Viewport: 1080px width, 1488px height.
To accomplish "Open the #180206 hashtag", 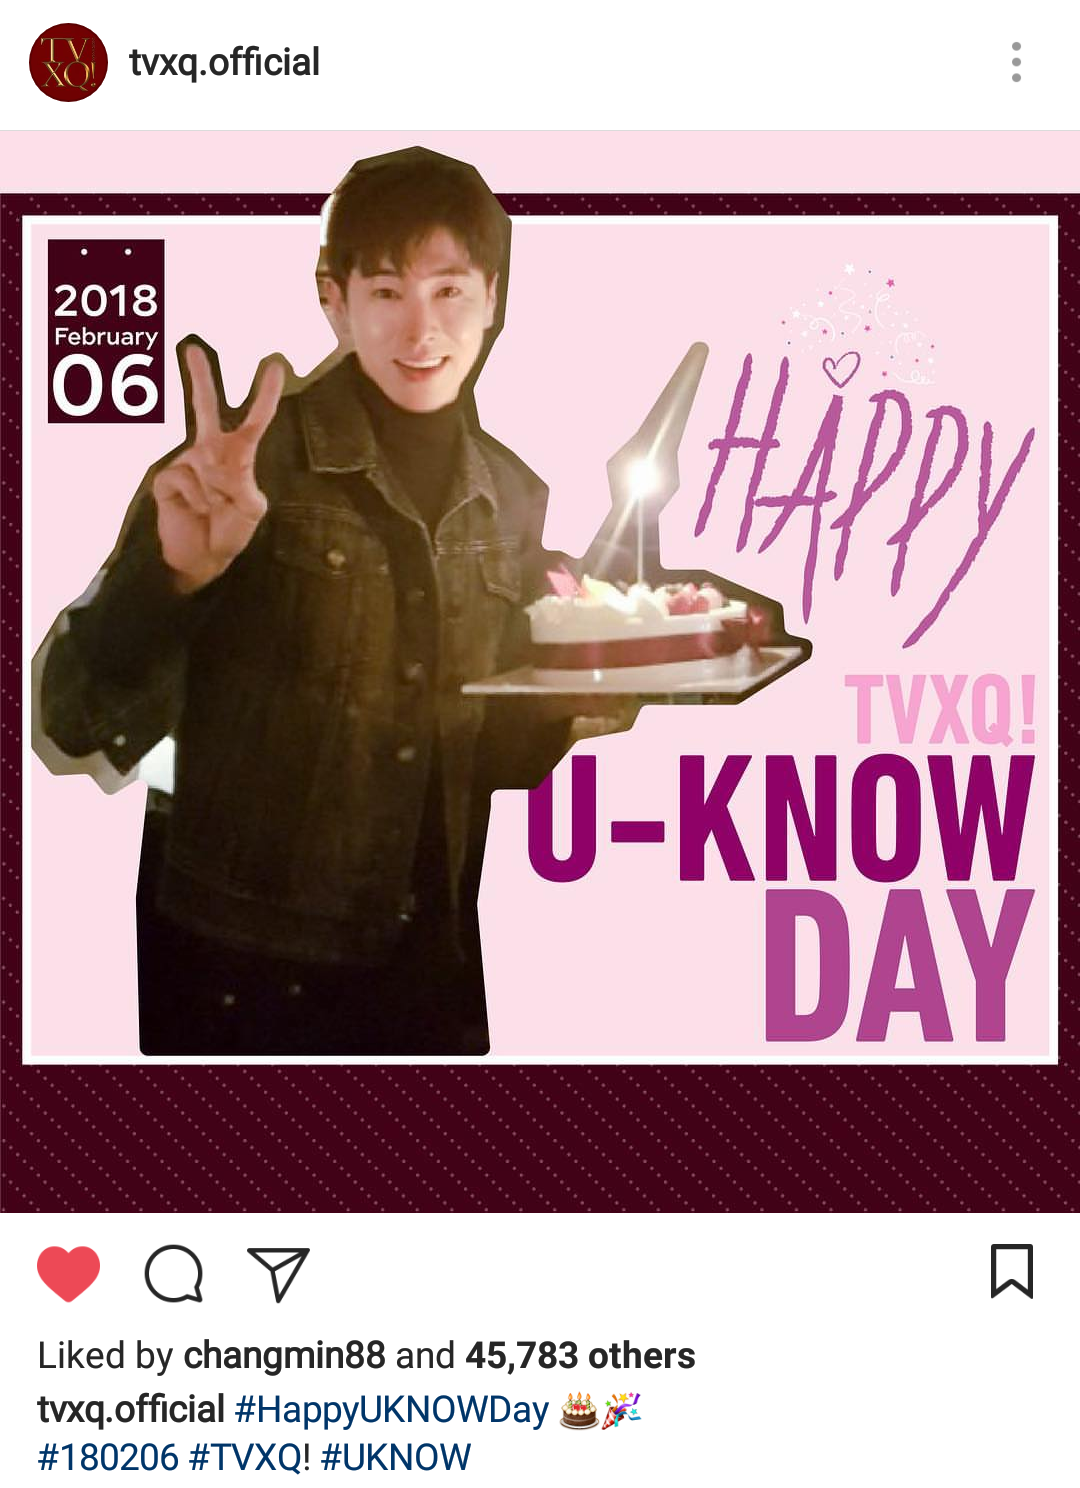I will pos(108,1457).
